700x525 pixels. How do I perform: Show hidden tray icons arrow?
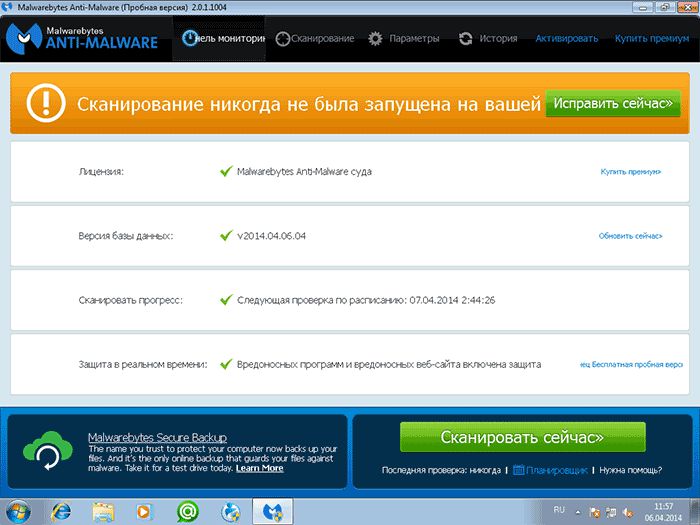click(578, 512)
